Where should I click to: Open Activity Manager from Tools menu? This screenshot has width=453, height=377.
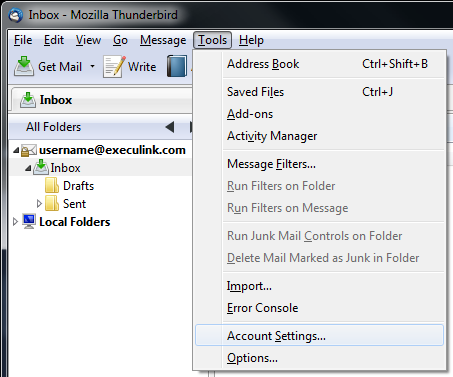[319, 136]
